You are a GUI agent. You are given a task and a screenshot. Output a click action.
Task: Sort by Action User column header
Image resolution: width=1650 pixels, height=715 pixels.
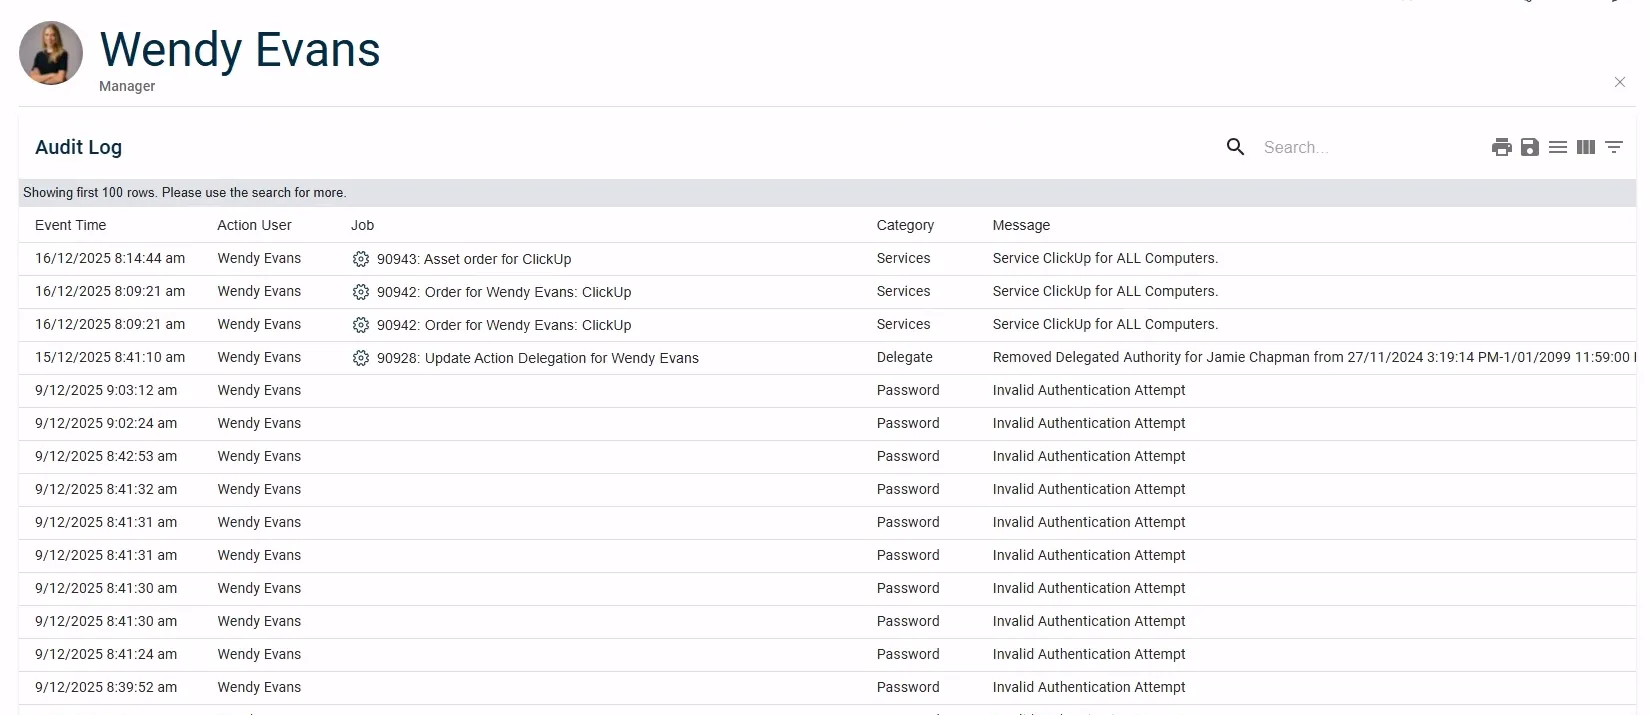(254, 225)
